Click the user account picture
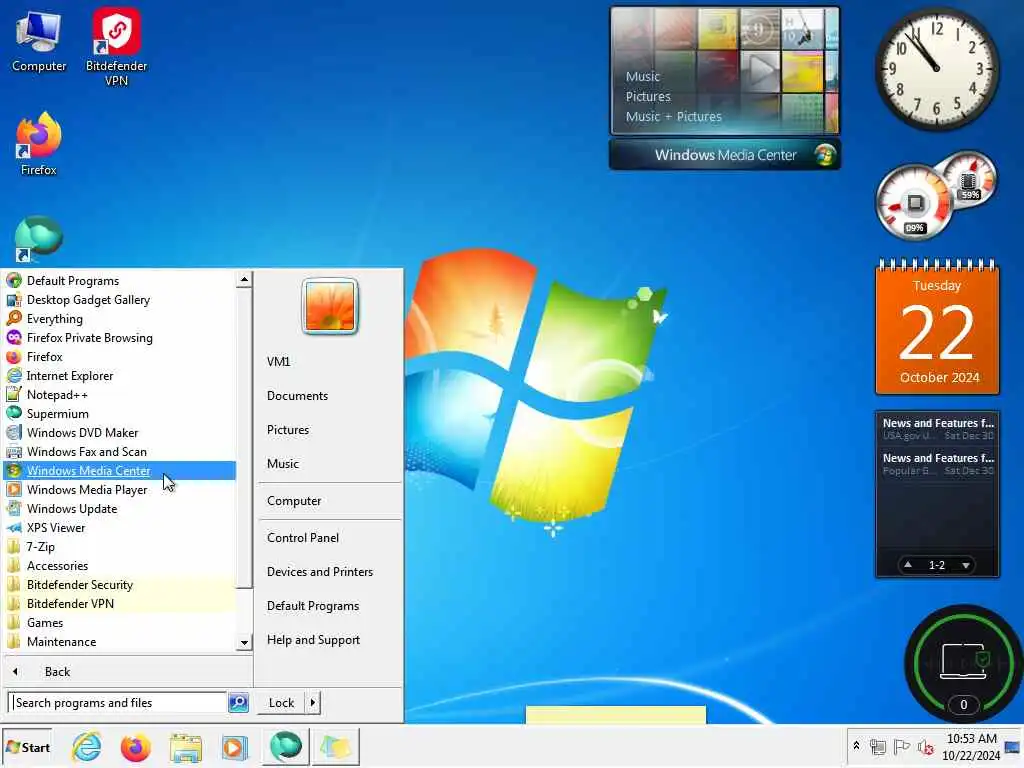 (330, 306)
